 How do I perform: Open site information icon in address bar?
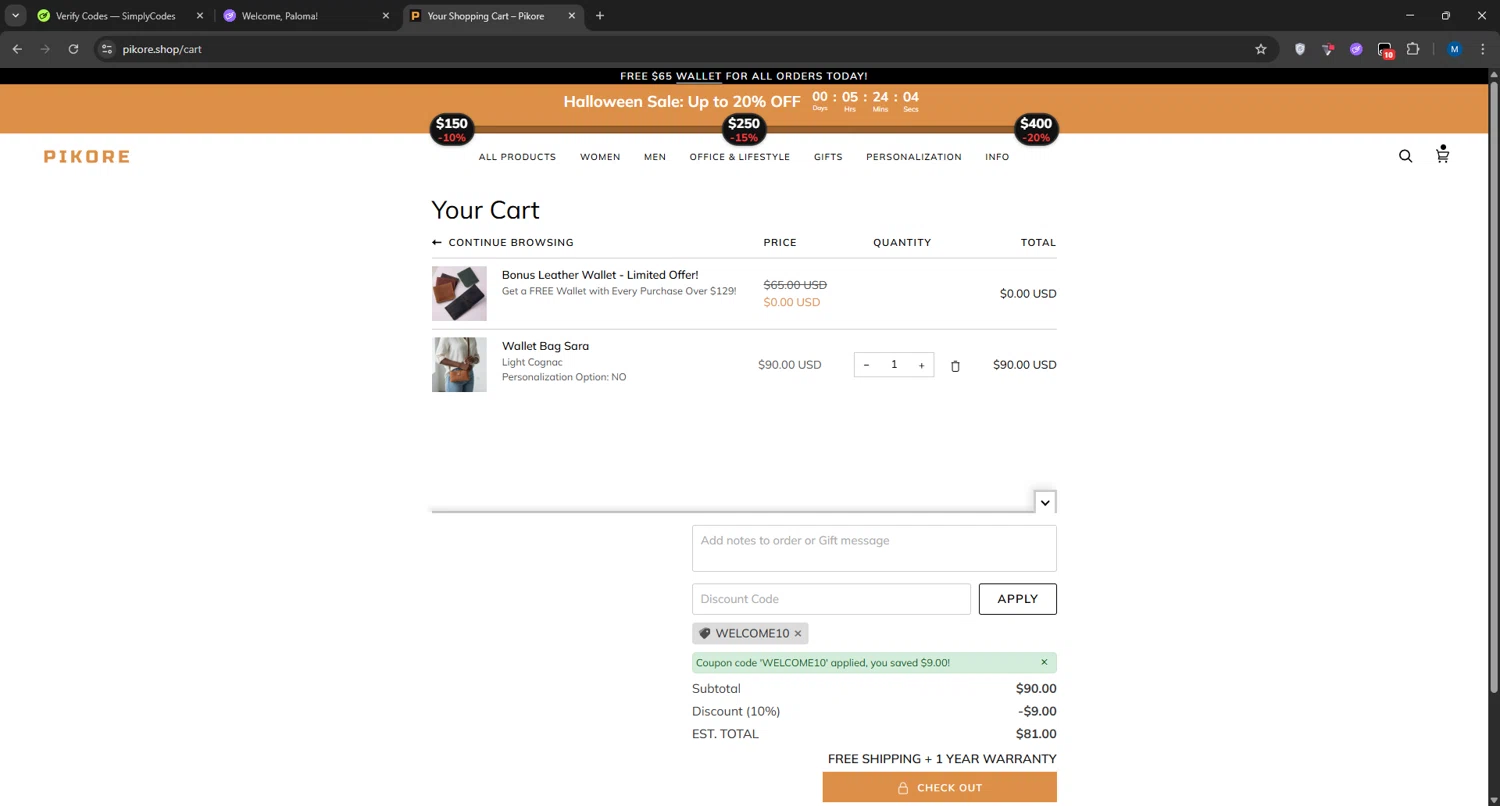108,49
